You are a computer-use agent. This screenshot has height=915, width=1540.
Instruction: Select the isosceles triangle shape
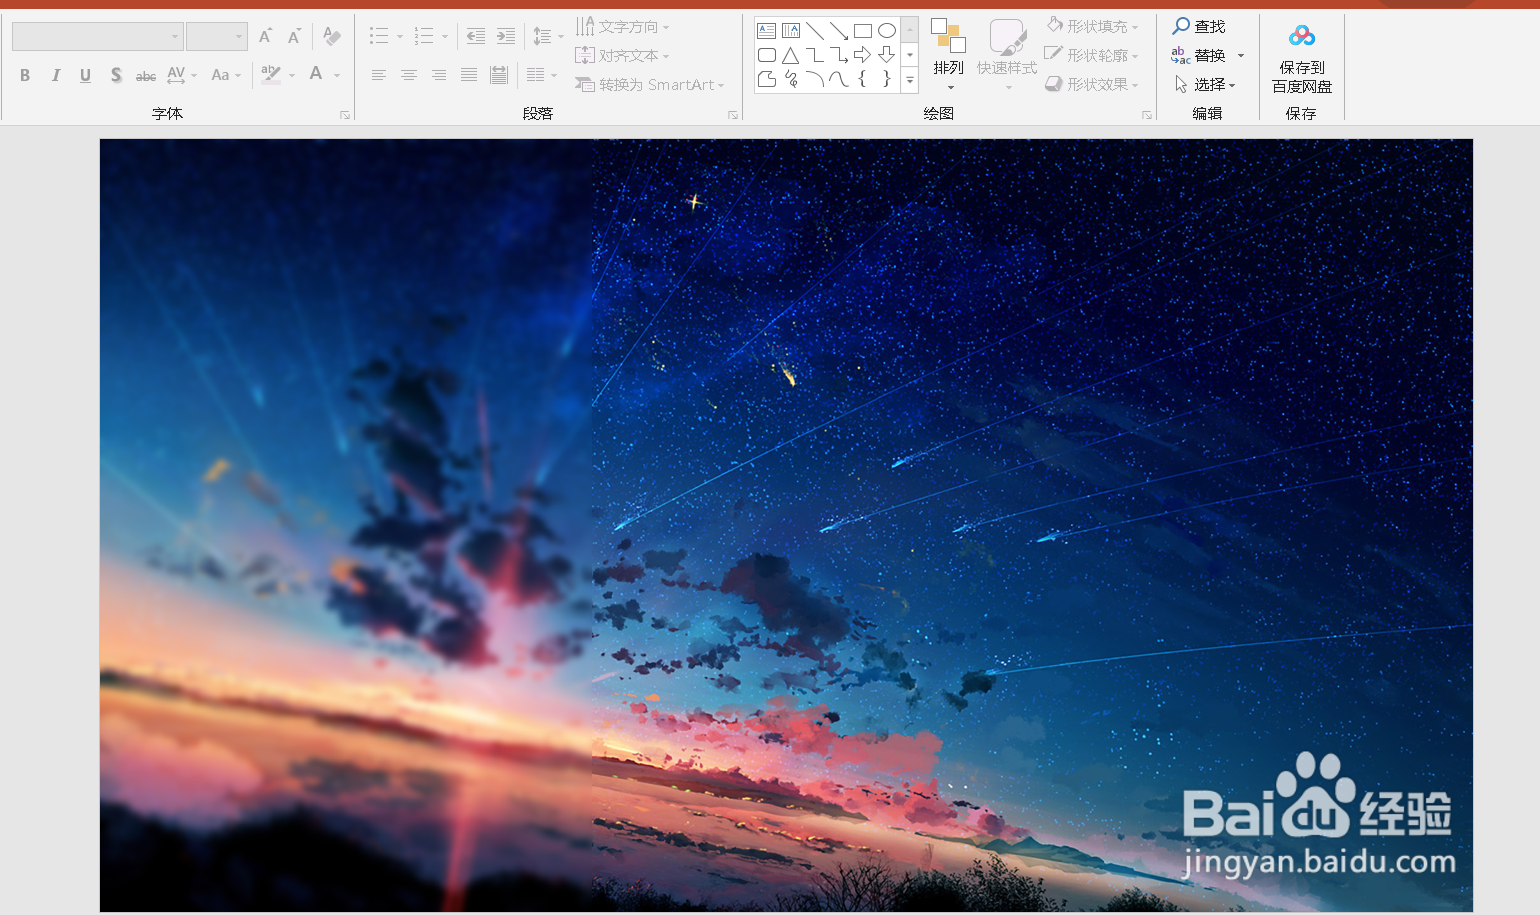pyautogui.click(x=791, y=55)
